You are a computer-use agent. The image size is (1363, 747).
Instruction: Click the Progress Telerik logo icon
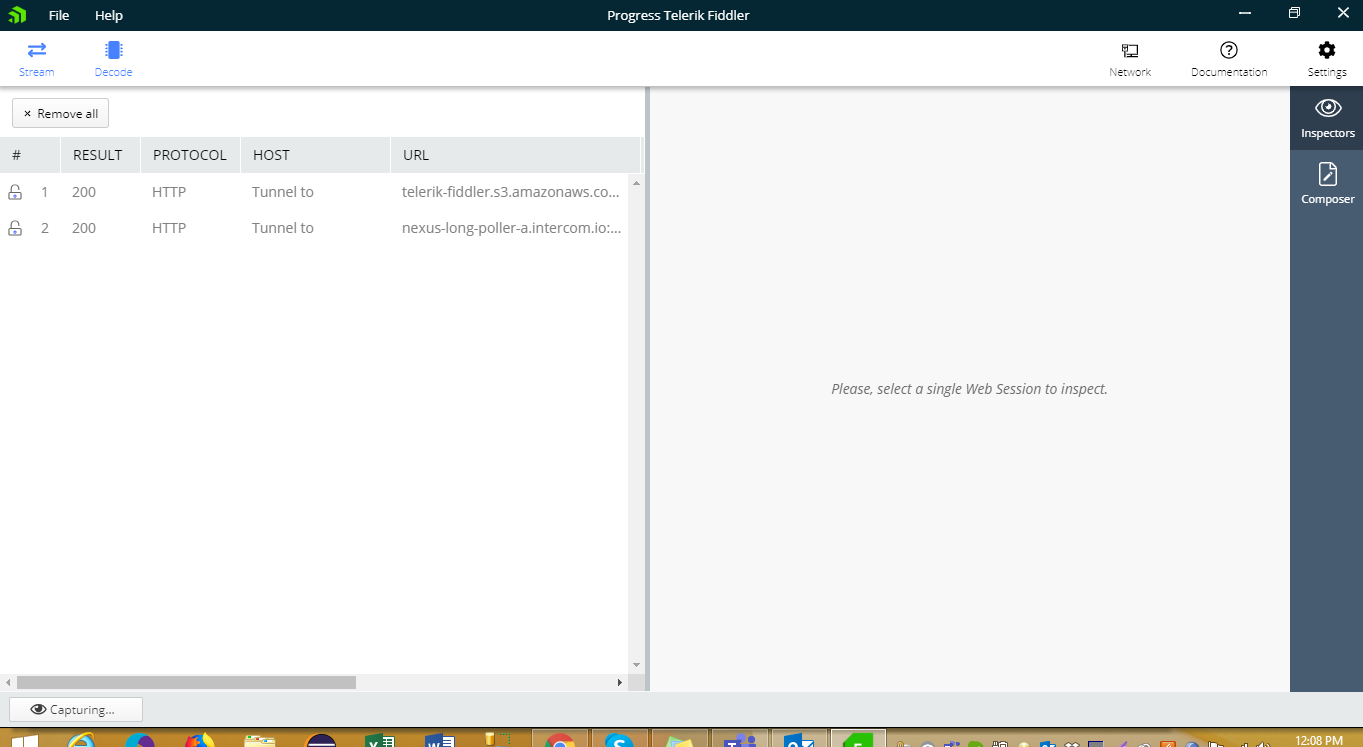pos(17,15)
